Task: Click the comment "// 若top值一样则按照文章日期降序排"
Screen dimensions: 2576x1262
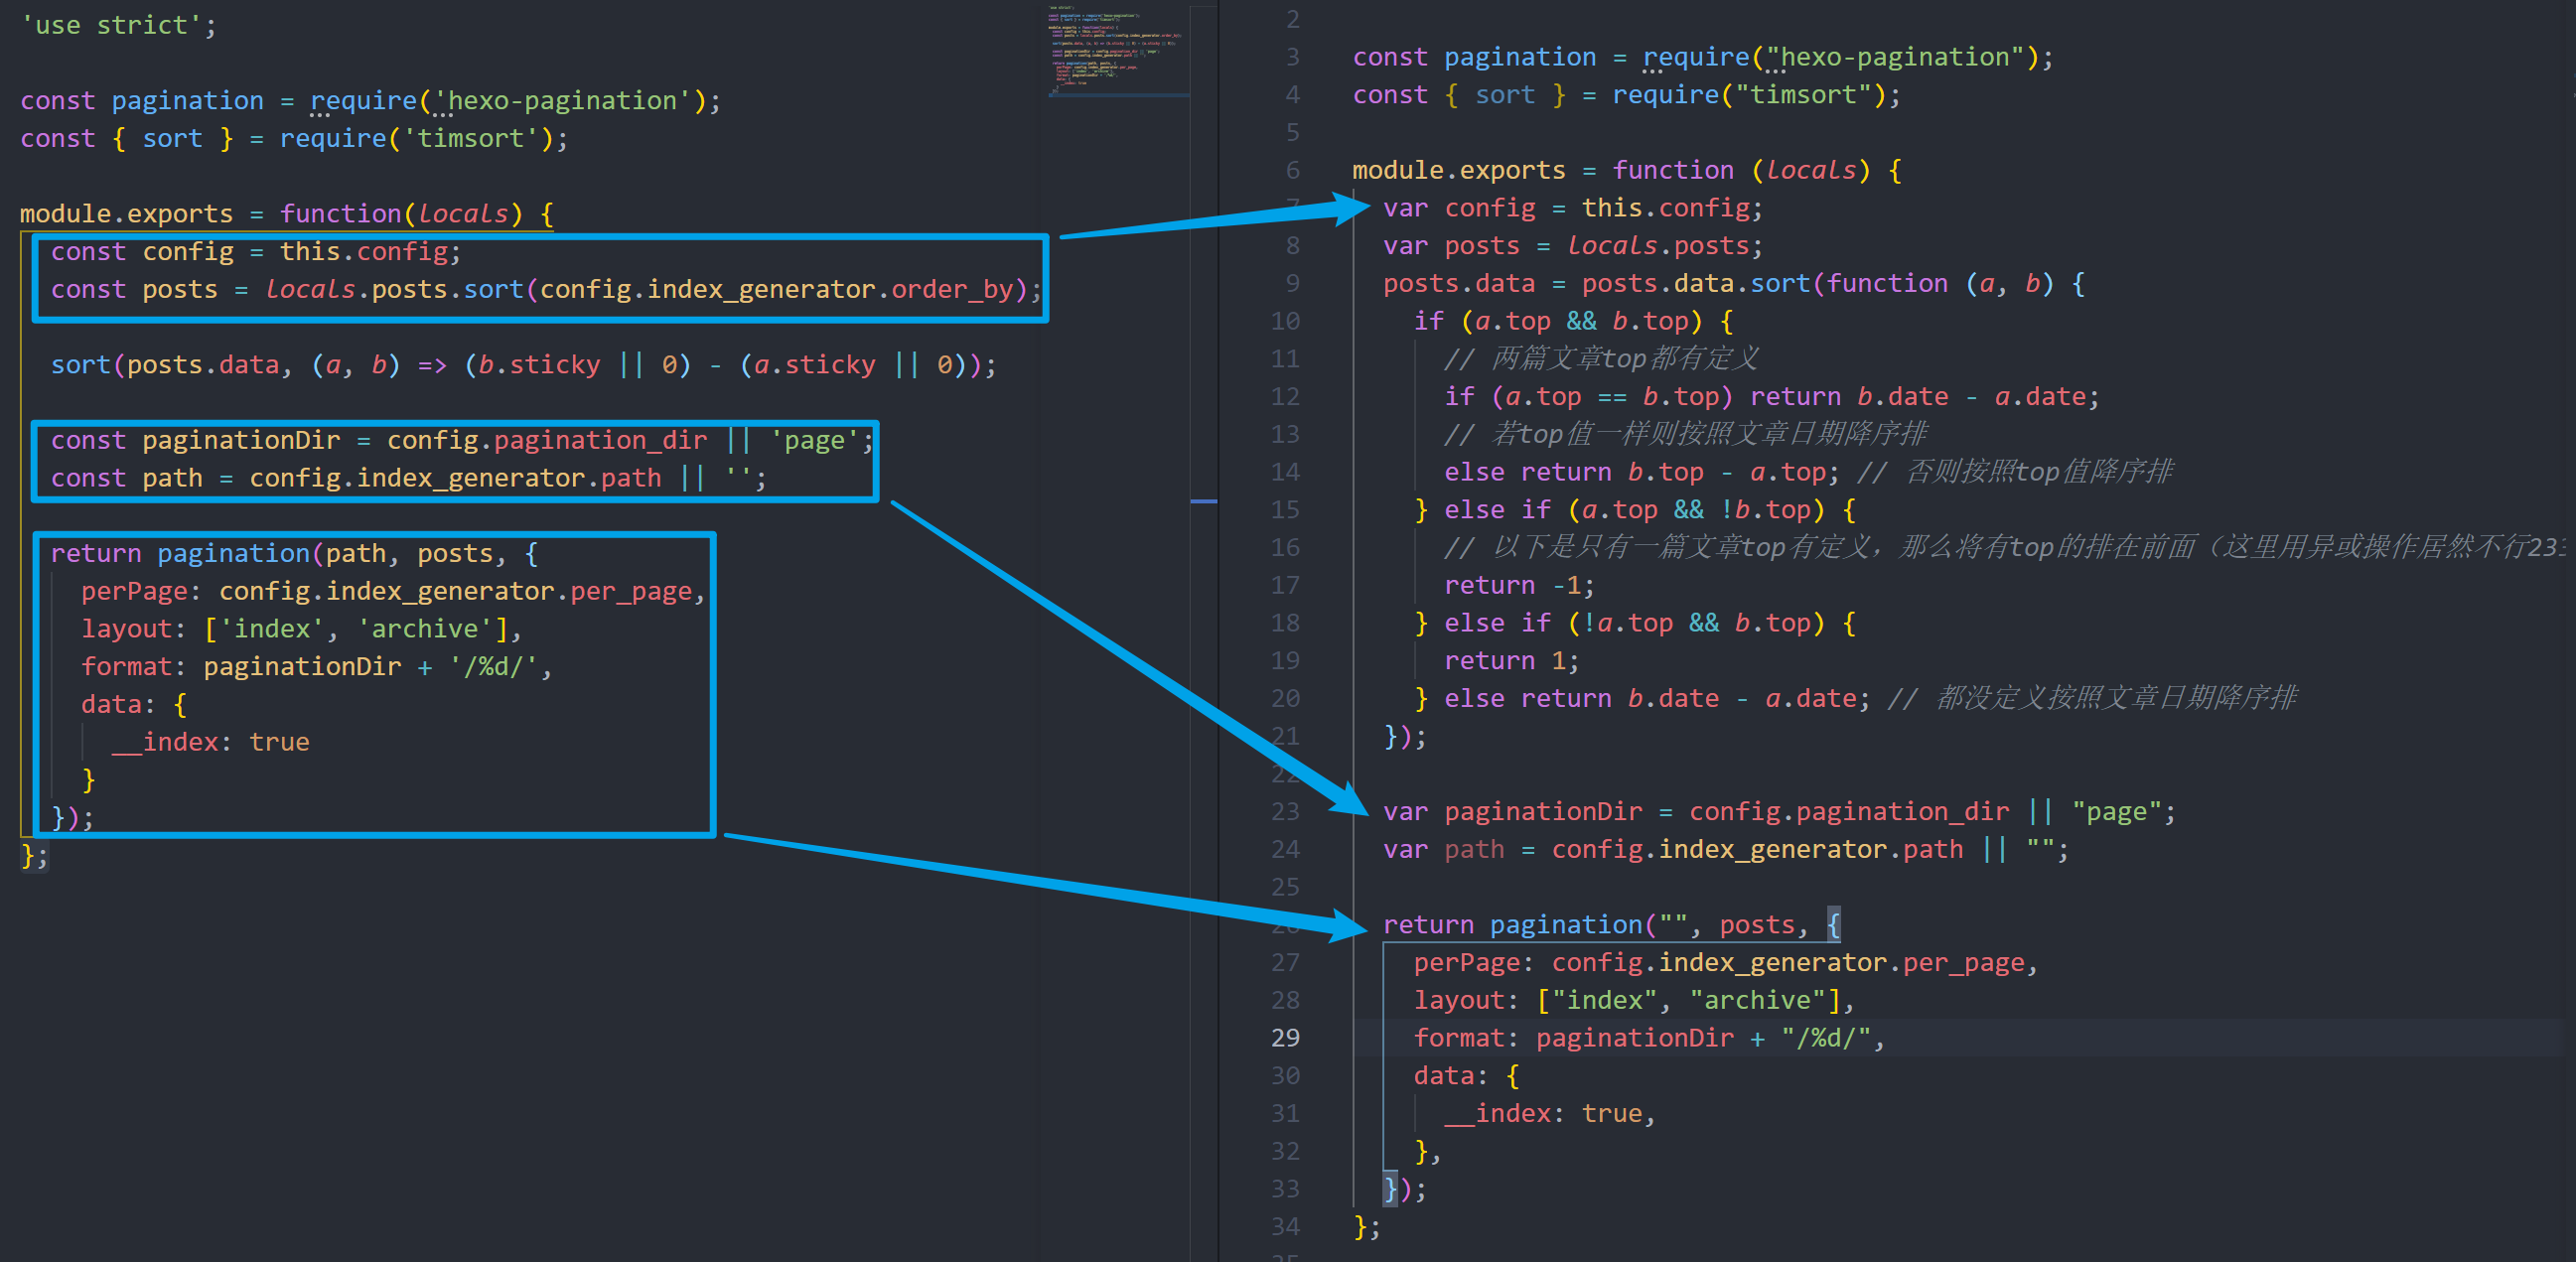Action: [1685, 435]
